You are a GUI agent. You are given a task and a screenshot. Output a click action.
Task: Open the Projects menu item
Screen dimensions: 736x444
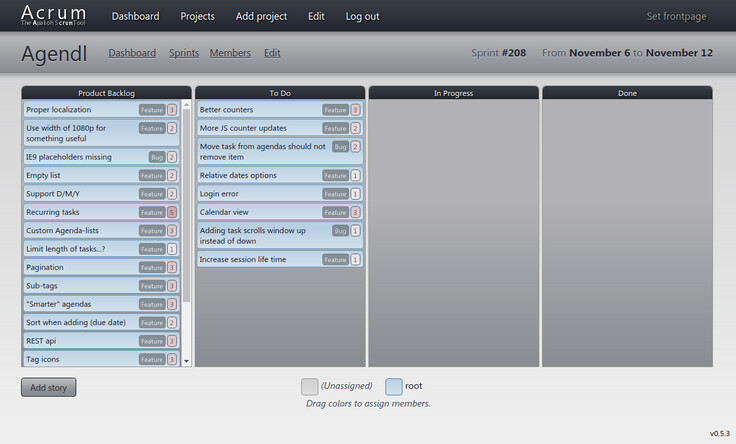[197, 16]
